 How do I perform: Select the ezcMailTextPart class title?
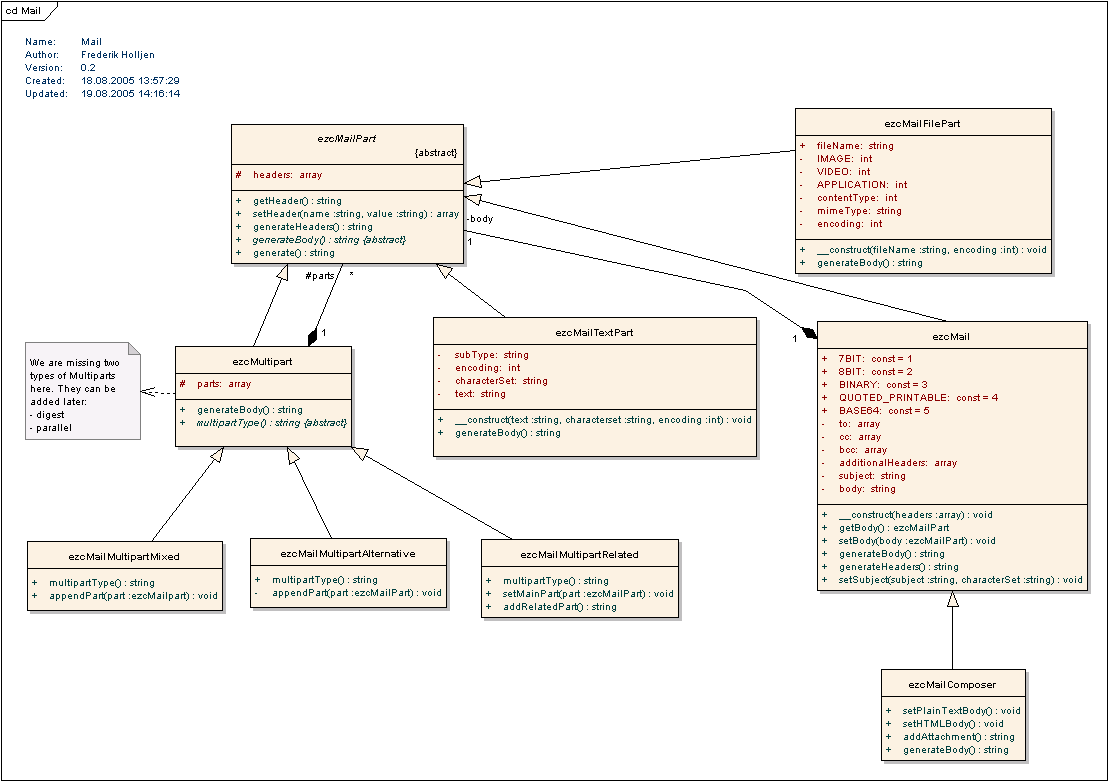tap(594, 332)
